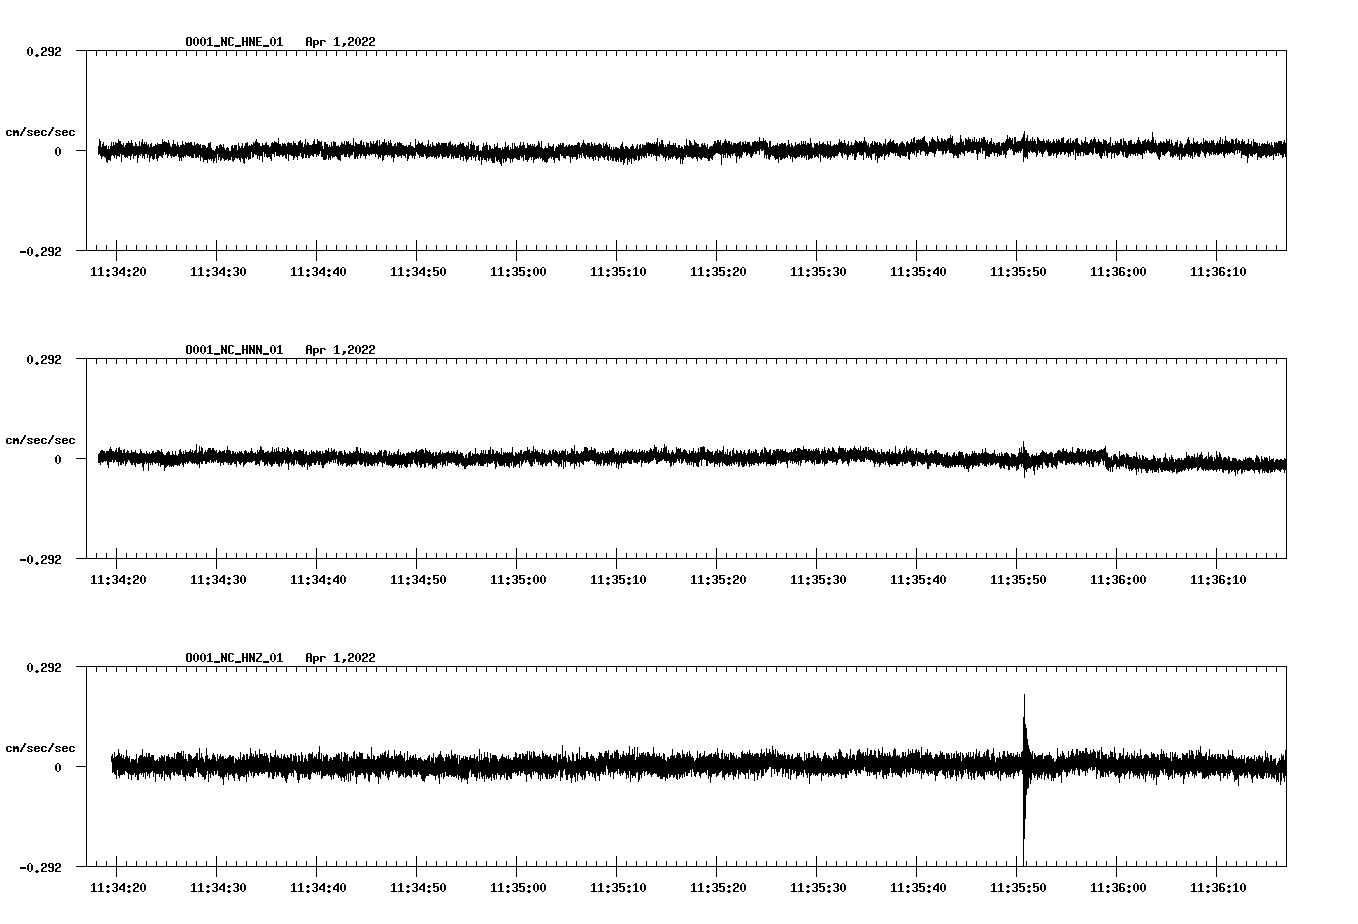The height and width of the screenshot is (924, 1358).
Task: Click the 0.292 upper limit on HNN axis
Action: [44, 359]
